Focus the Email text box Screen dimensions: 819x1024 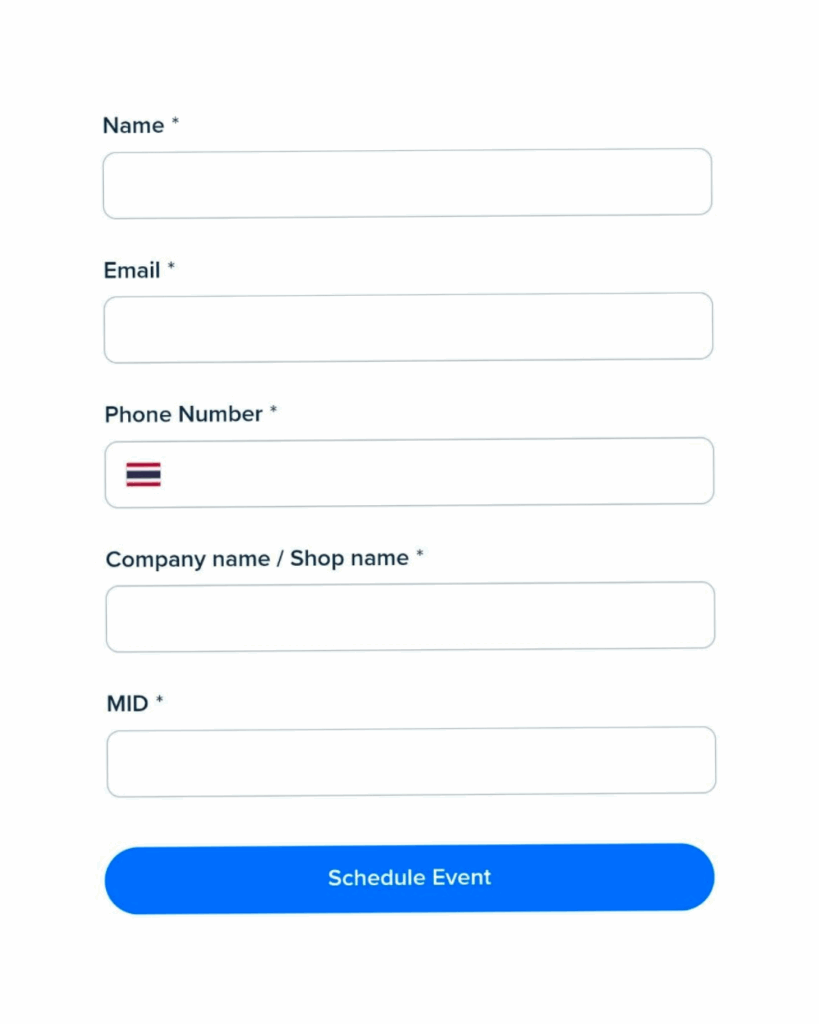(x=408, y=328)
